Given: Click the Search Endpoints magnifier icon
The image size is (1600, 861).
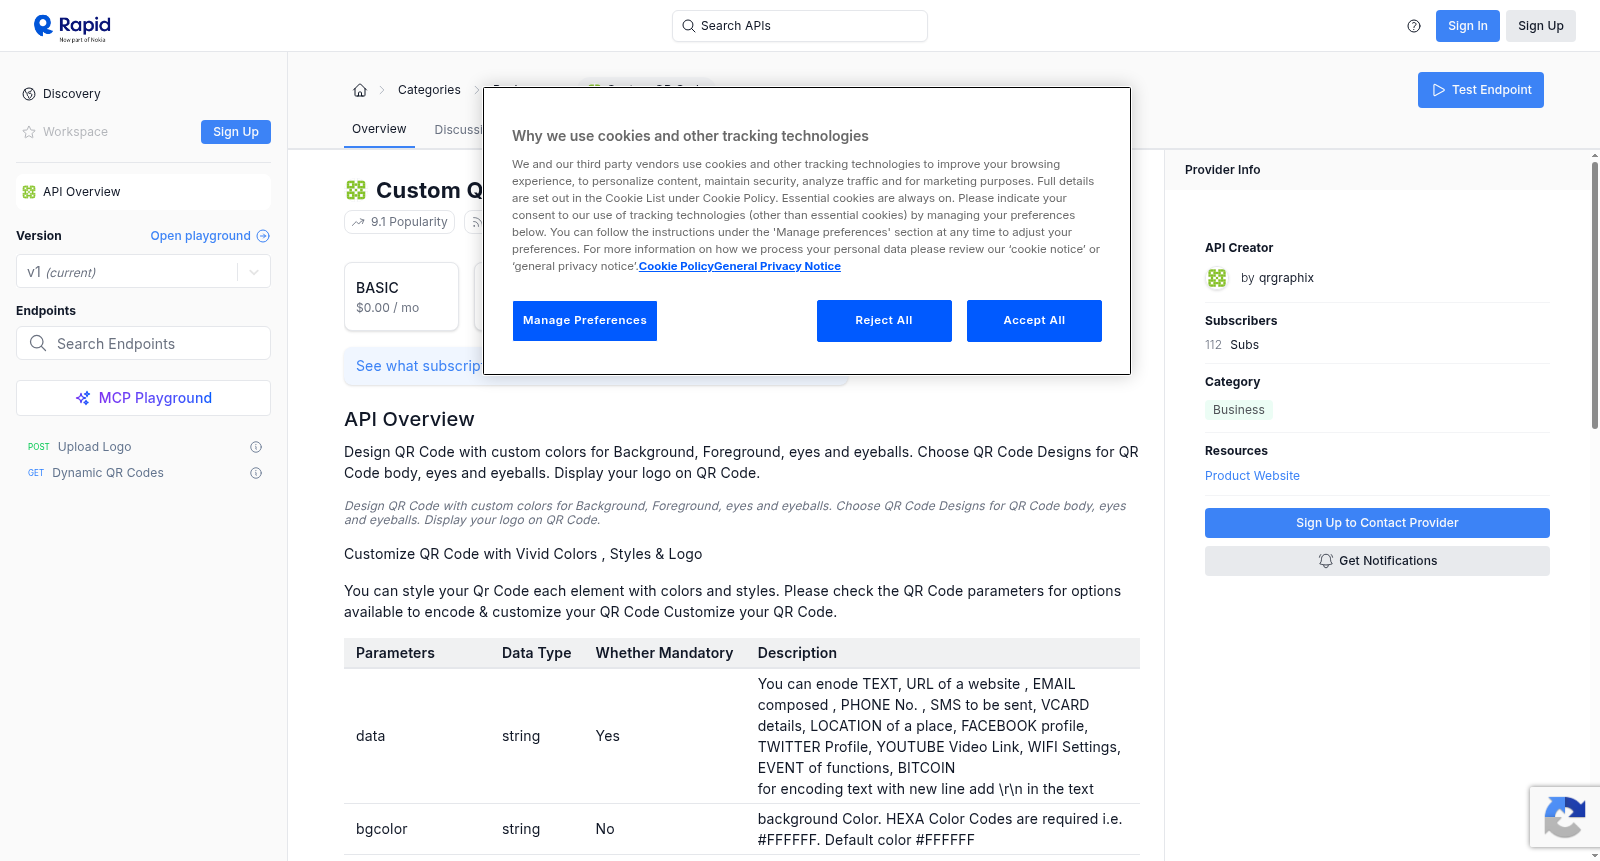Looking at the screenshot, I should pos(38,343).
